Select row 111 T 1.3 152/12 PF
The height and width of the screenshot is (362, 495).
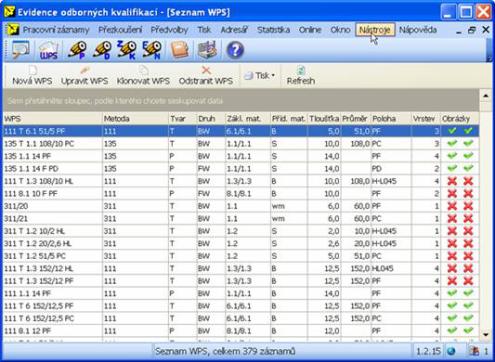(x=241, y=281)
